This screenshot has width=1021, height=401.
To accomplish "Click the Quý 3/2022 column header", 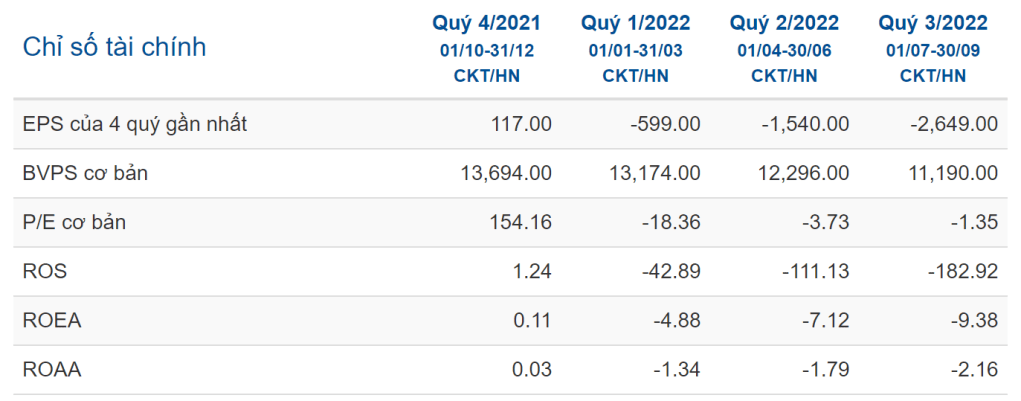I will click(x=933, y=23).
